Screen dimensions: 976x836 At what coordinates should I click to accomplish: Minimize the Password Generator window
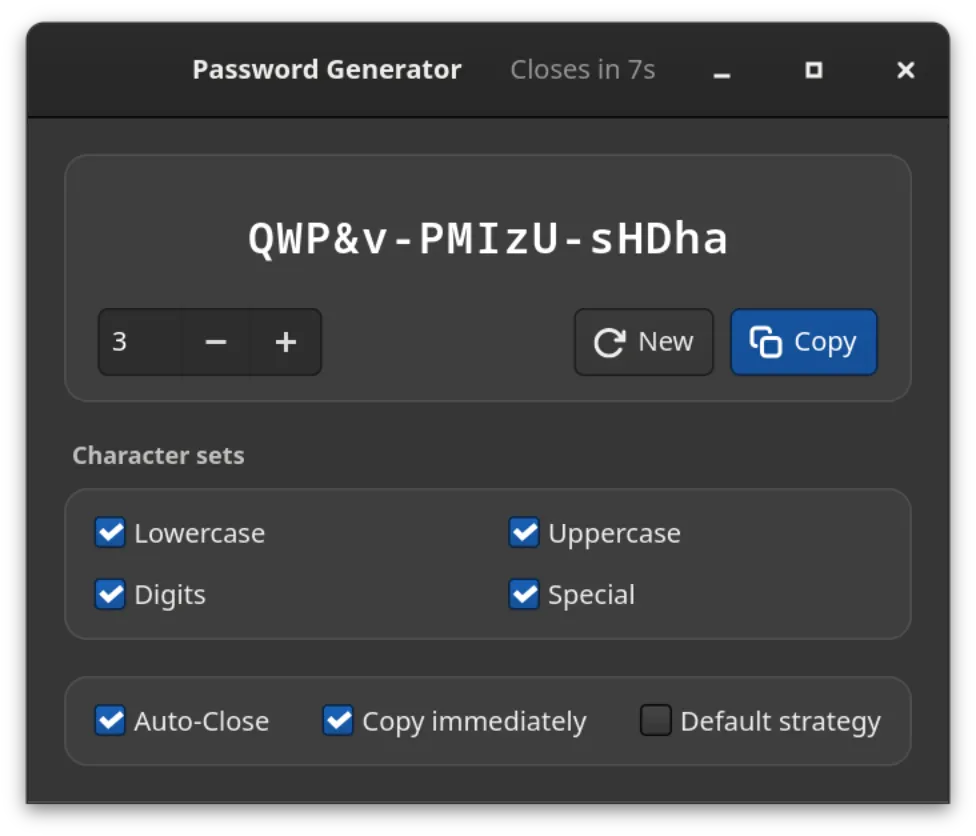(721, 70)
